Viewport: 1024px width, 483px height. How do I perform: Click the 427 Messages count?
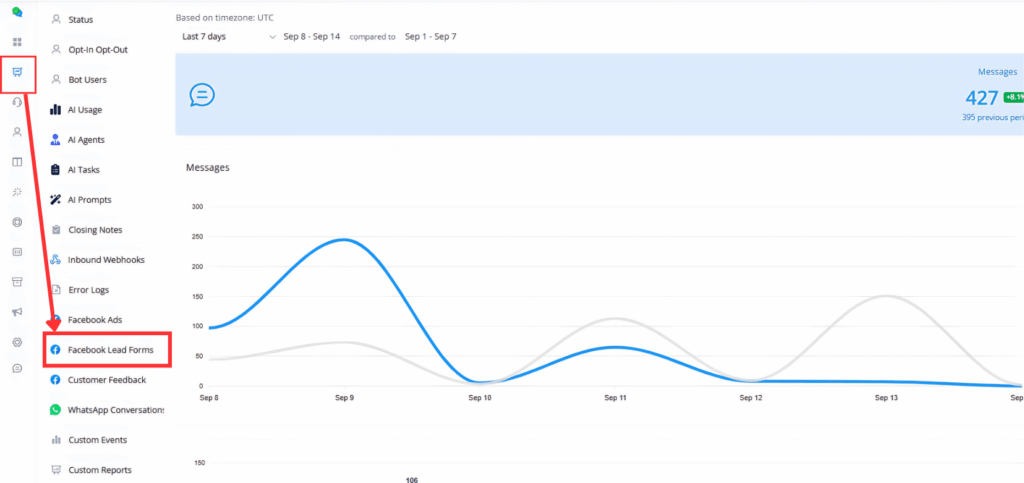[981, 97]
